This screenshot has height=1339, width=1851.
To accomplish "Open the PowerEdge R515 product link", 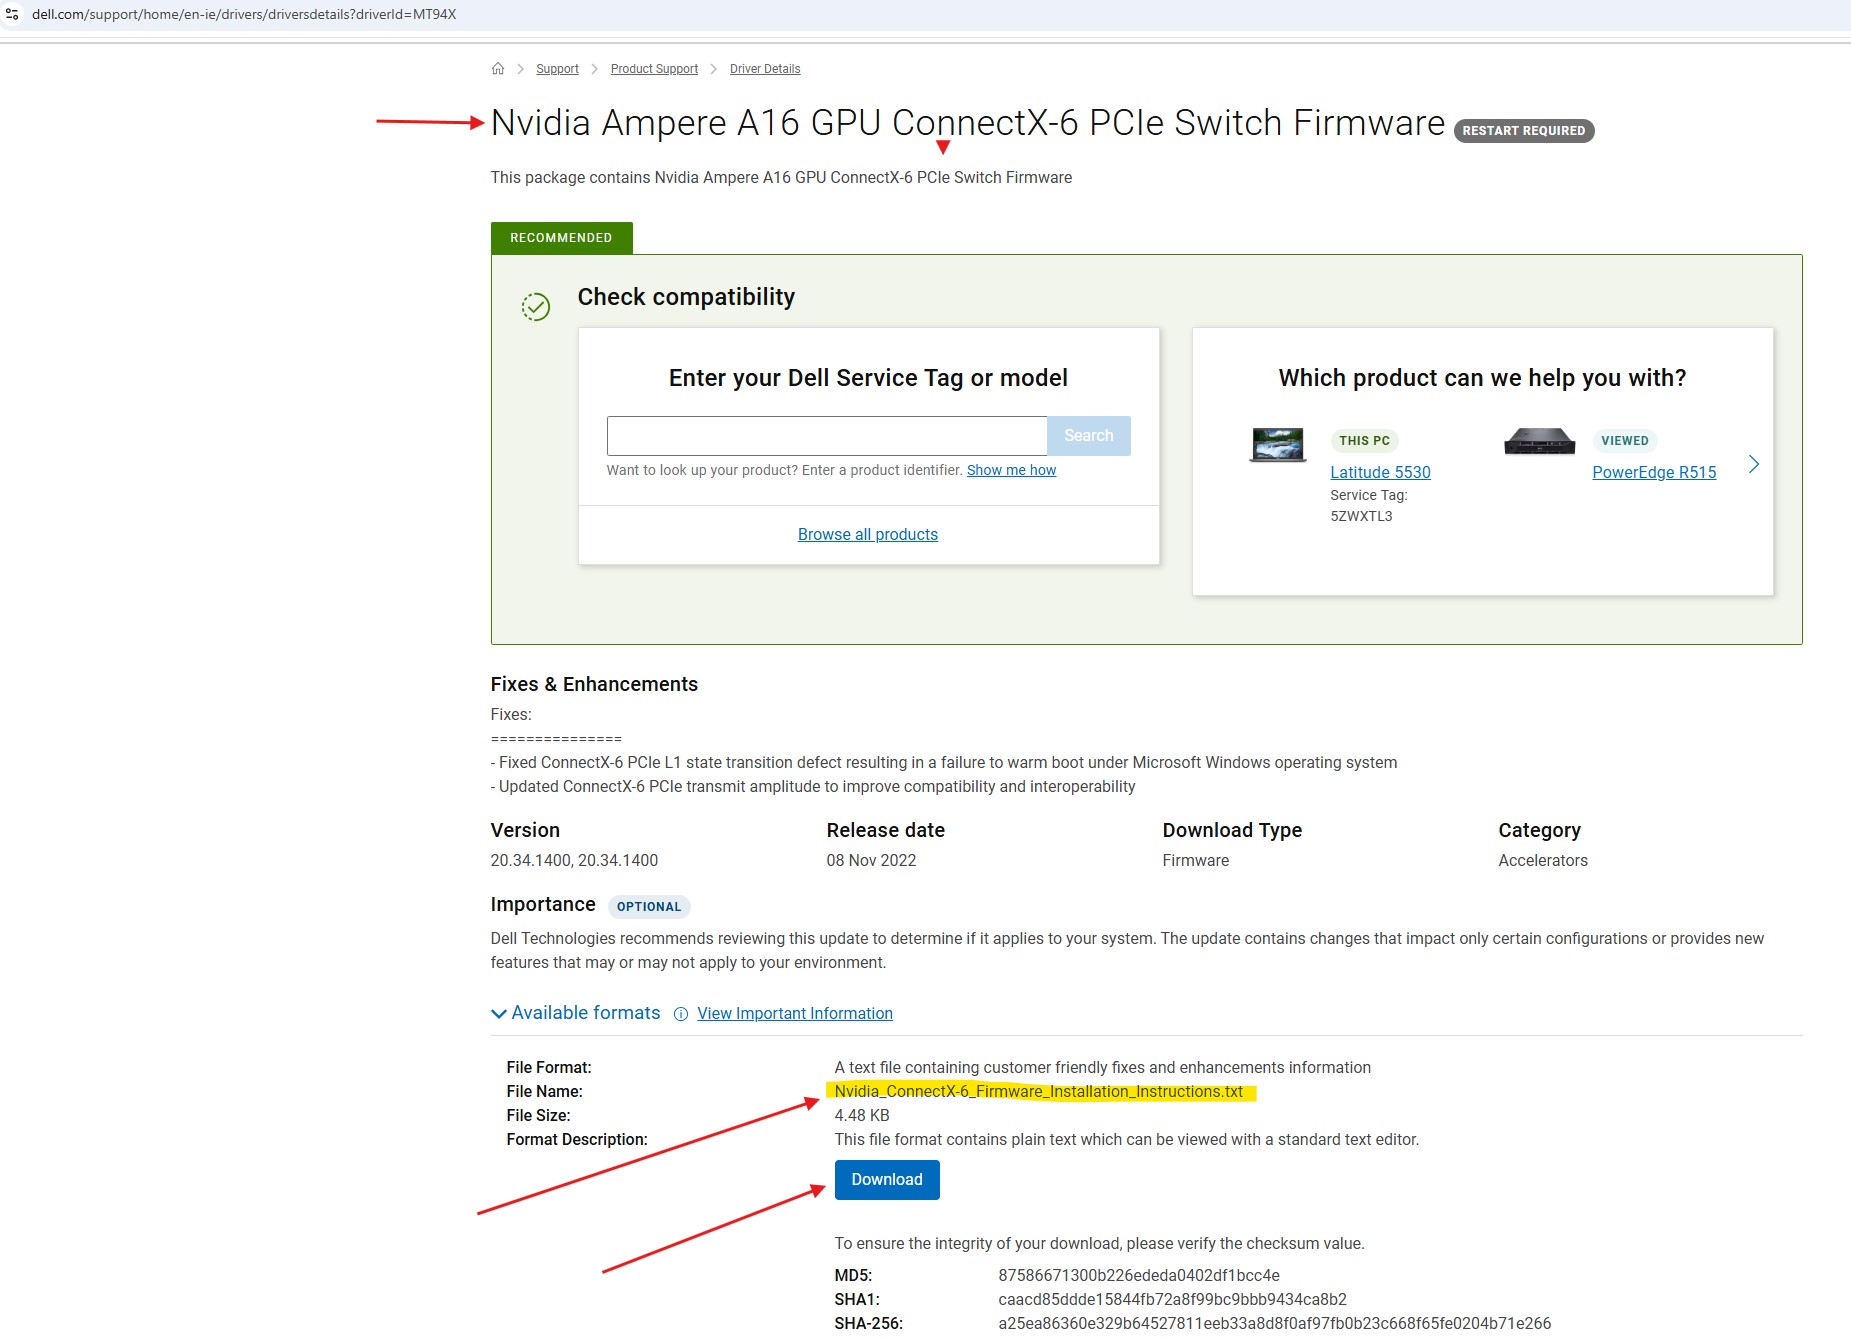I will (1654, 472).
